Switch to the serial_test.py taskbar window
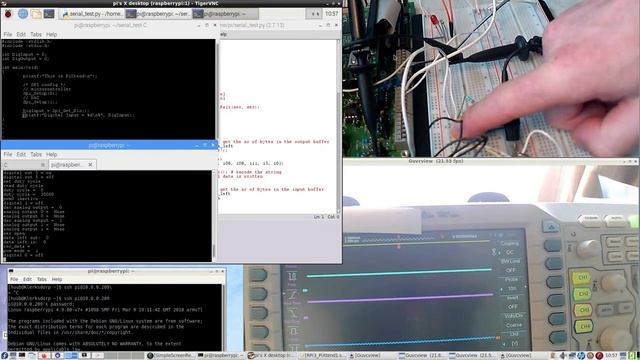The image size is (640, 360). [x=91, y=14]
